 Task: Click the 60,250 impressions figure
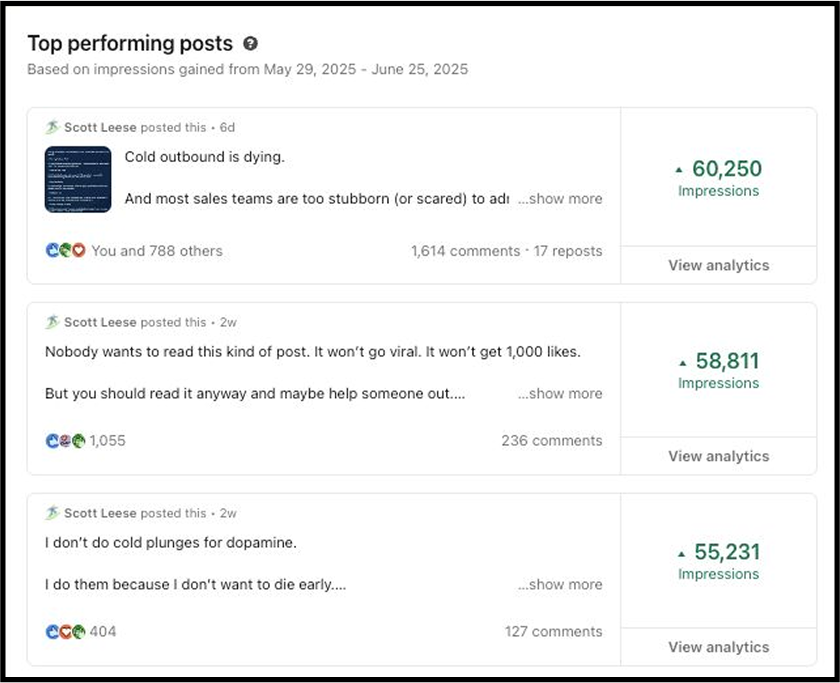726,169
